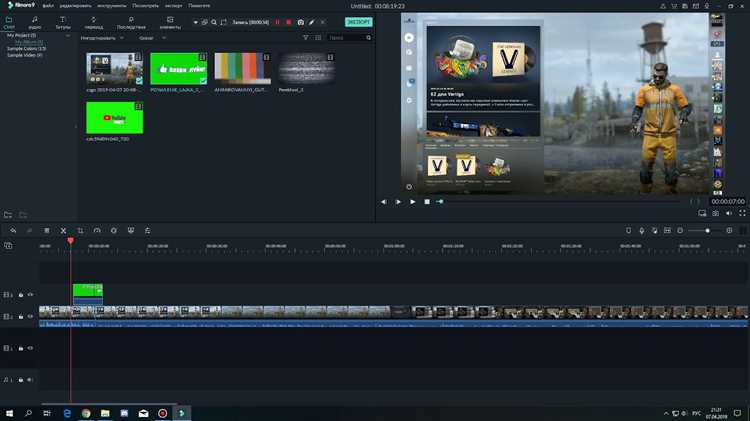Image resolution: width=750 pixels, height=421 pixels.
Task: Open the Record dropdown in media library
Action: pyautogui.click(x=152, y=38)
